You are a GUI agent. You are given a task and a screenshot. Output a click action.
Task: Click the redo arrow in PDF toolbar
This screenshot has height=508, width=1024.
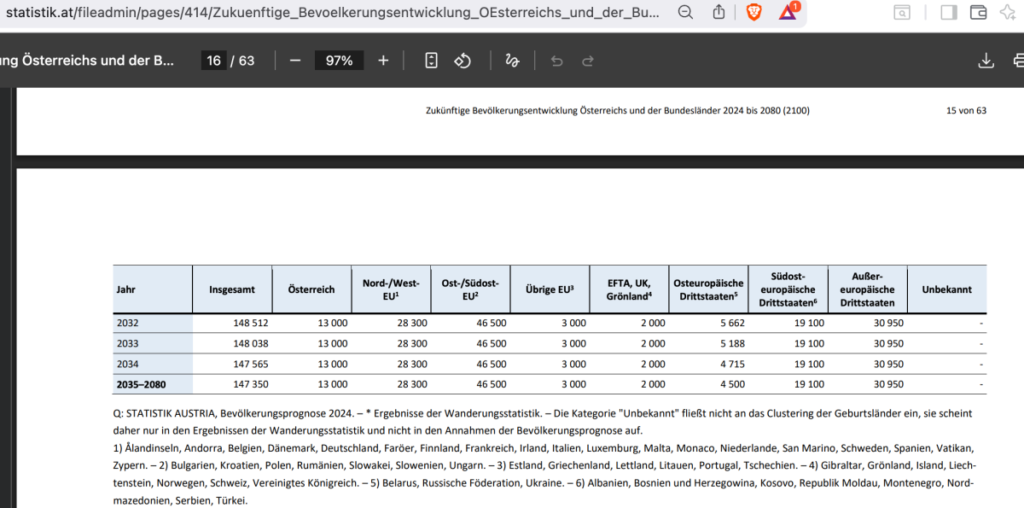[x=588, y=60]
